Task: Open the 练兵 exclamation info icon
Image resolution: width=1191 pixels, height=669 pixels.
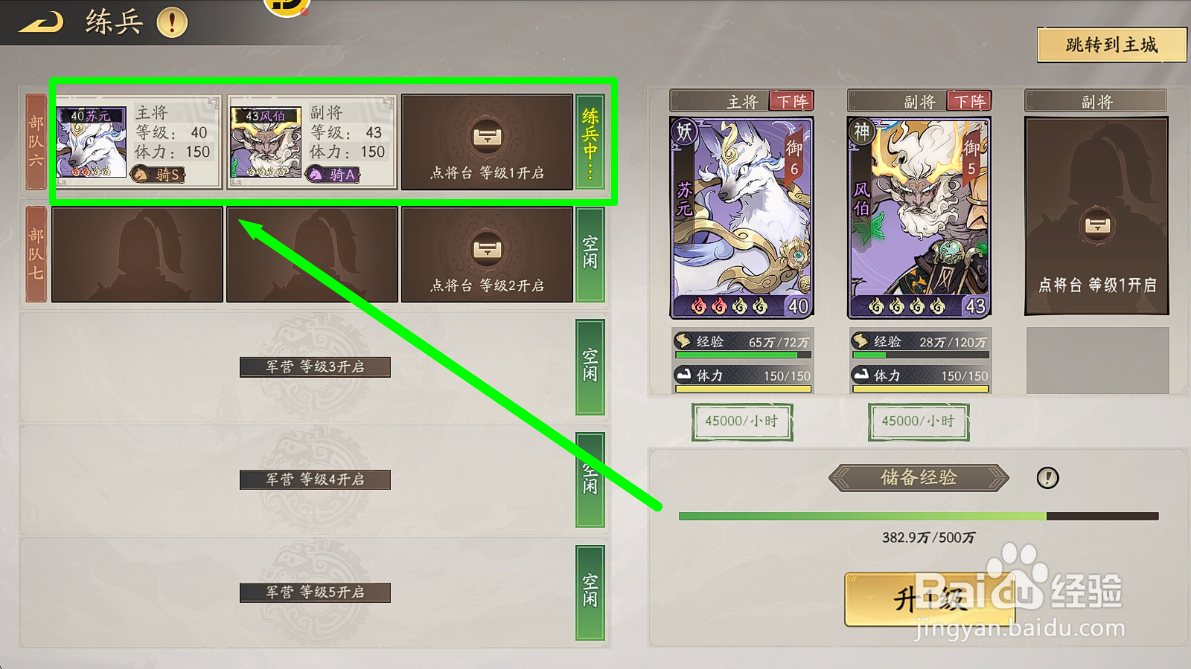Action: tap(172, 22)
